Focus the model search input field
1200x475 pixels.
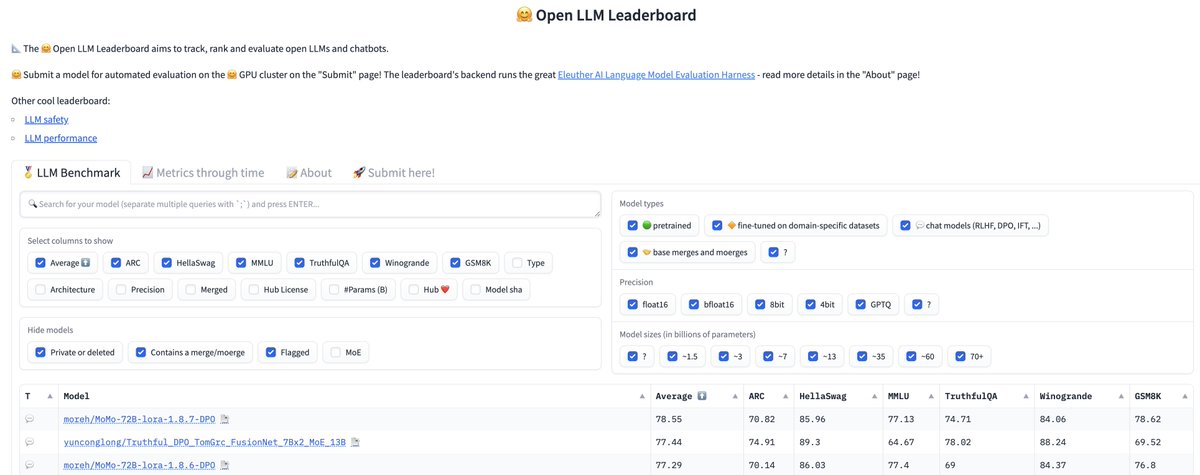point(310,204)
